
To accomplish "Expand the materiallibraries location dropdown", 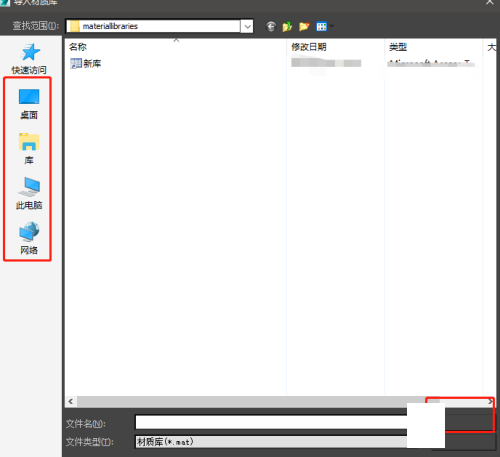I will [247, 26].
